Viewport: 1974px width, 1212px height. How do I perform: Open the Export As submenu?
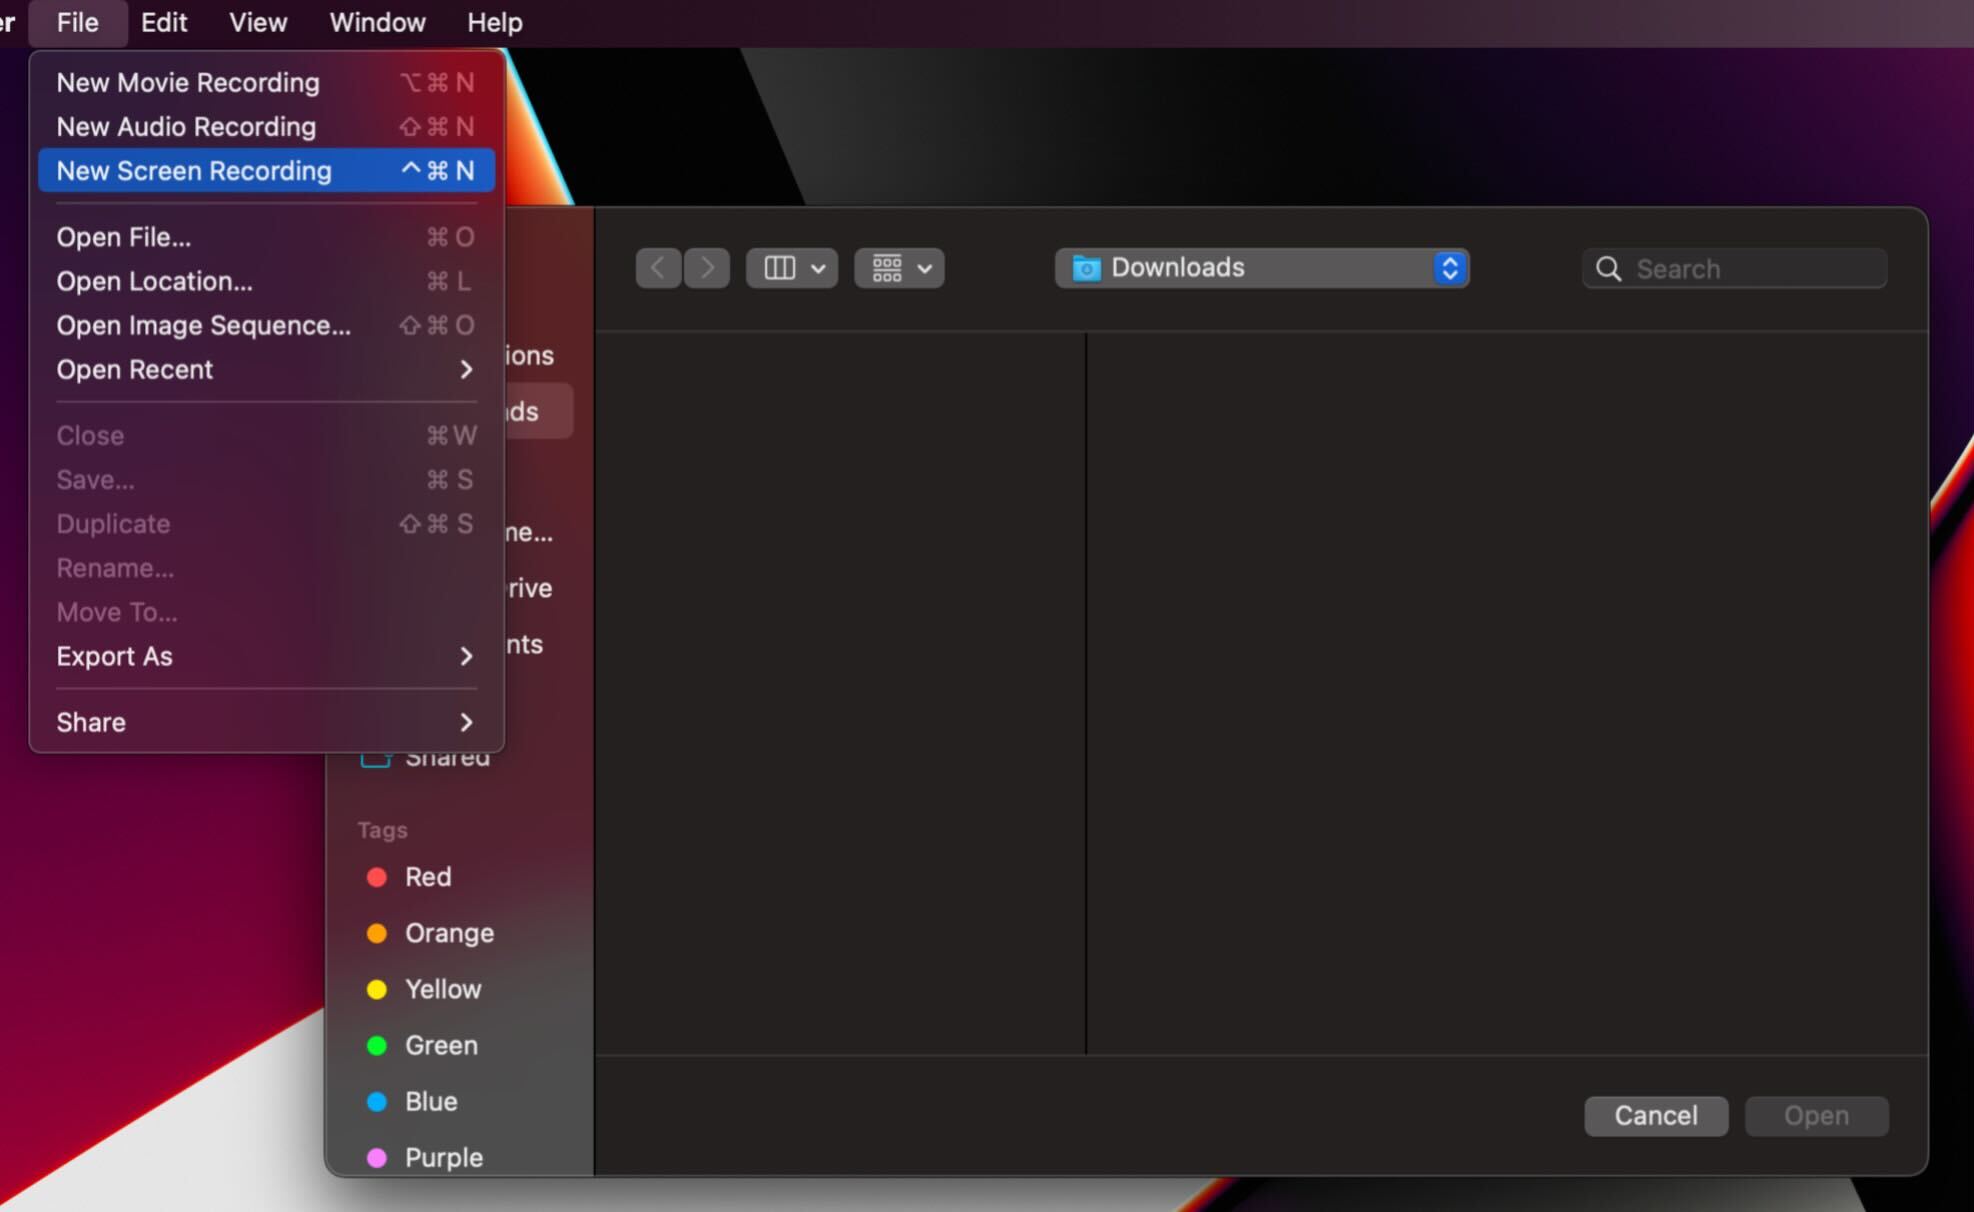(261, 655)
